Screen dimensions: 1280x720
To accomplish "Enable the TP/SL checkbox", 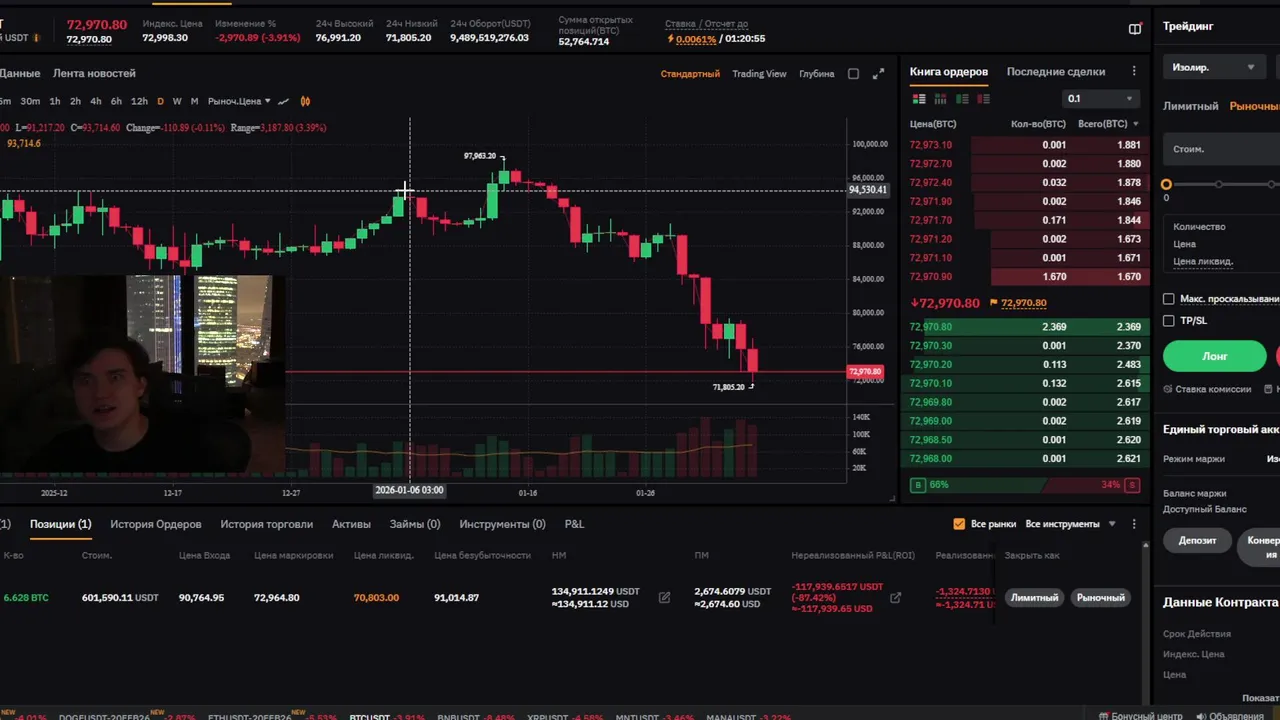I will click(1168, 321).
